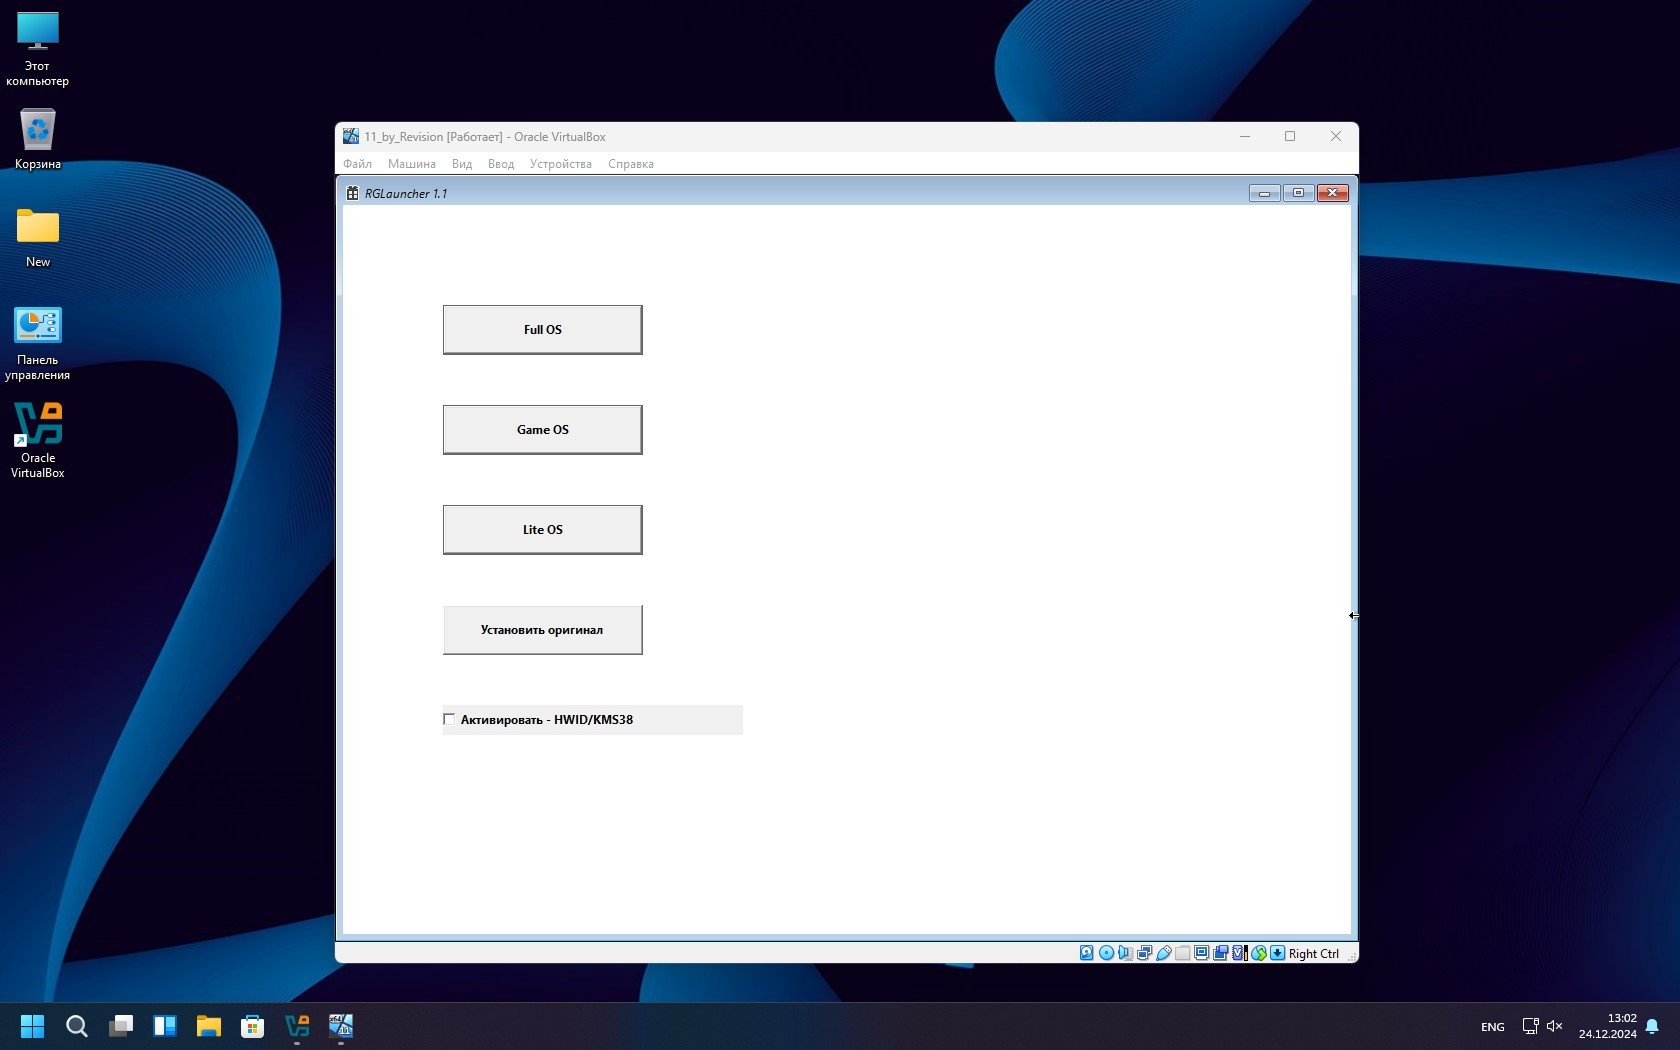The image size is (1680, 1050).
Task: Select the Oracle VirtualBox desktop shortcut
Action: (38, 441)
